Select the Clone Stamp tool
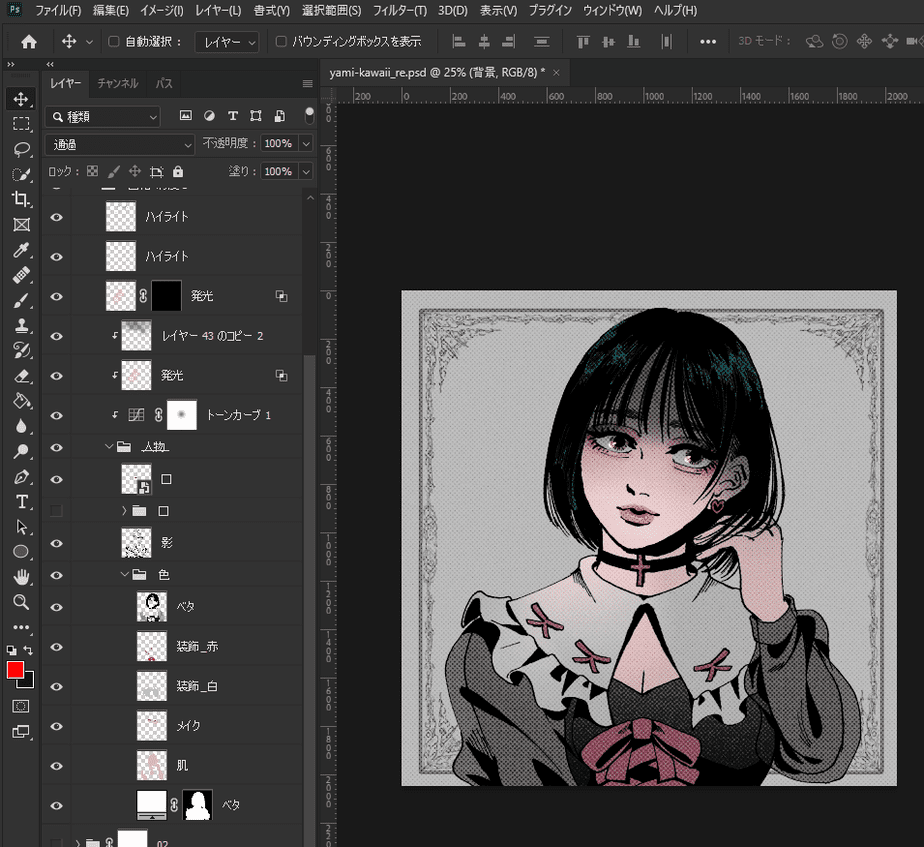 21,325
